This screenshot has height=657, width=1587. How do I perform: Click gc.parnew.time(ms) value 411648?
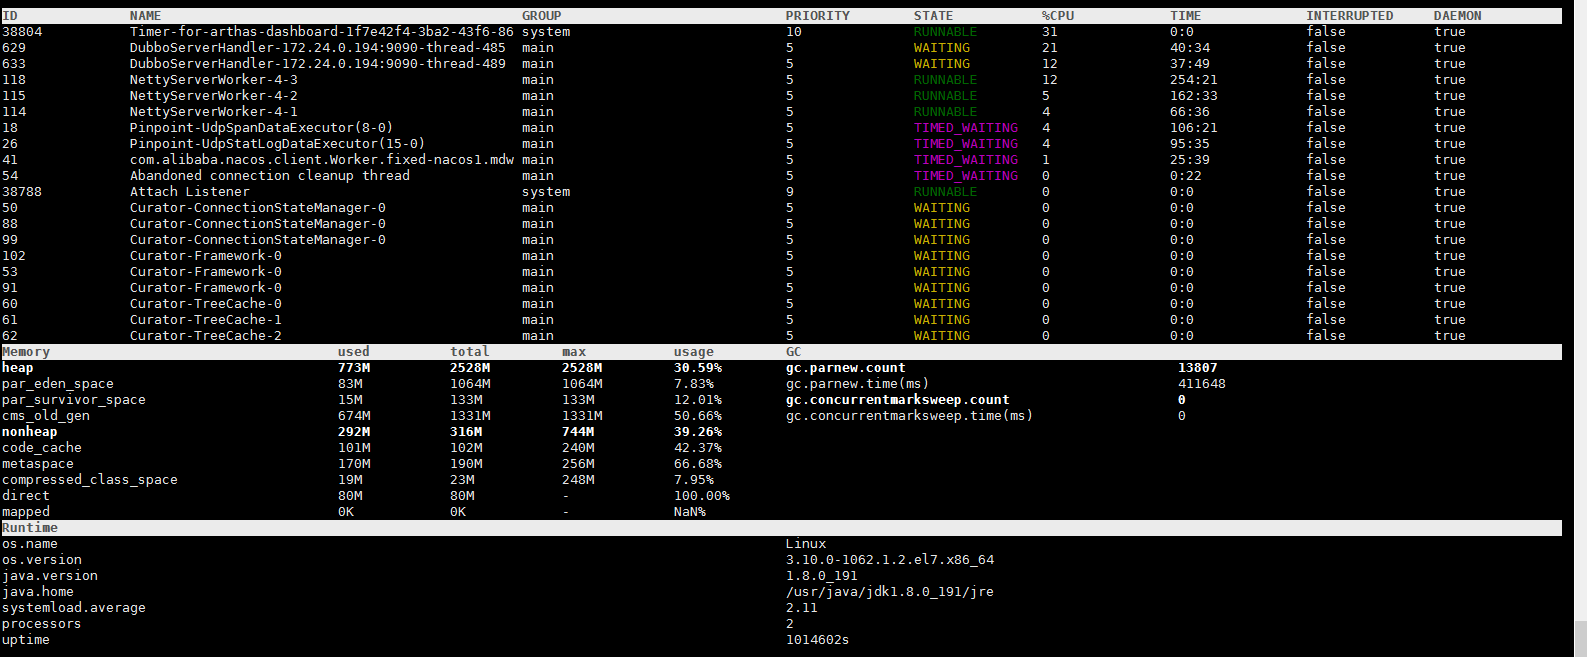click(x=1201, y=384)
